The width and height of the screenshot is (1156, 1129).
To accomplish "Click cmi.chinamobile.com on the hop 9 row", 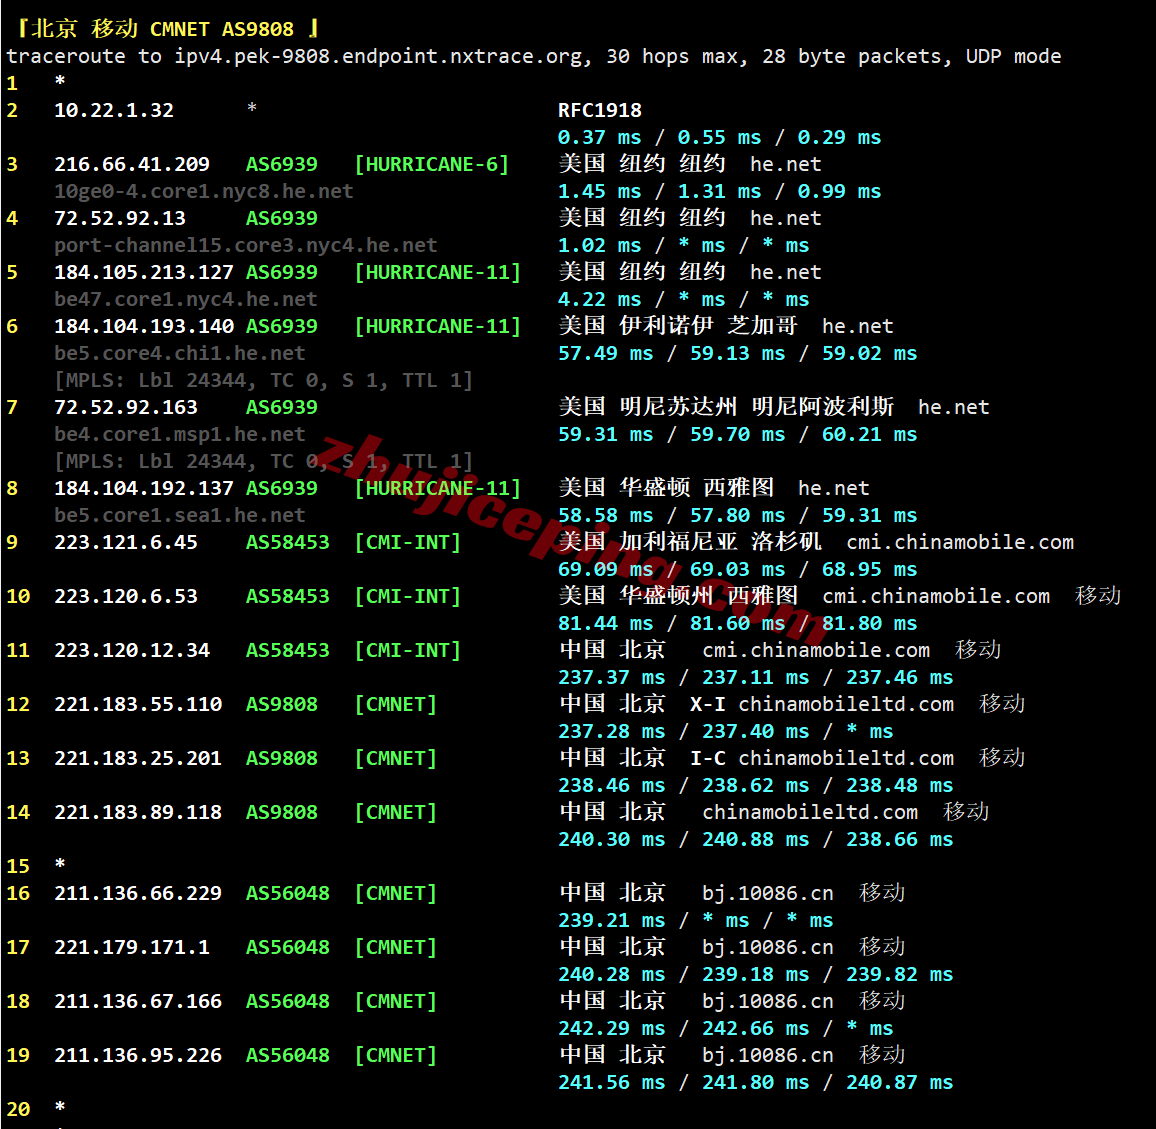I will tap(960, 543).
